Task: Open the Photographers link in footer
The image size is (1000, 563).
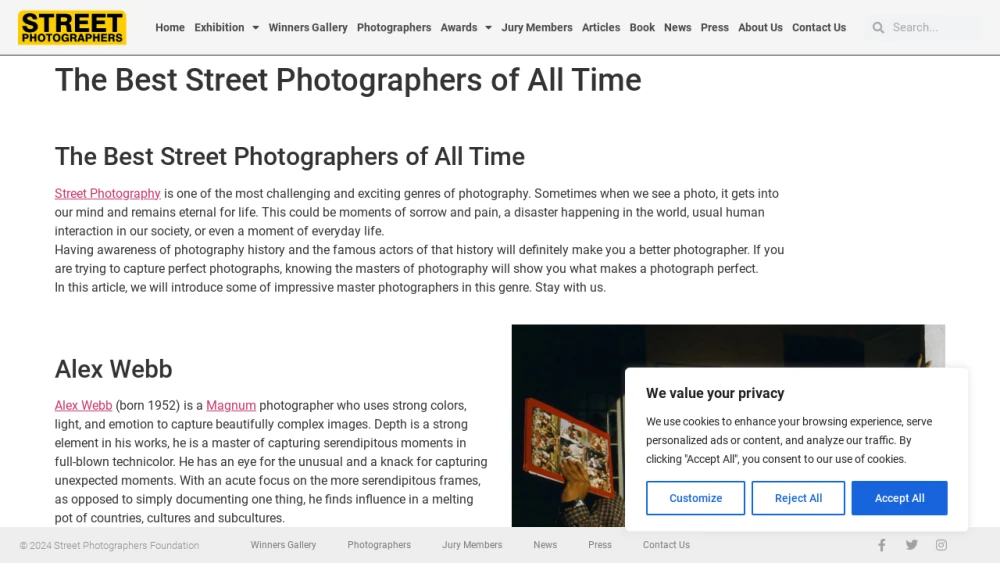Action: (379, 545)
